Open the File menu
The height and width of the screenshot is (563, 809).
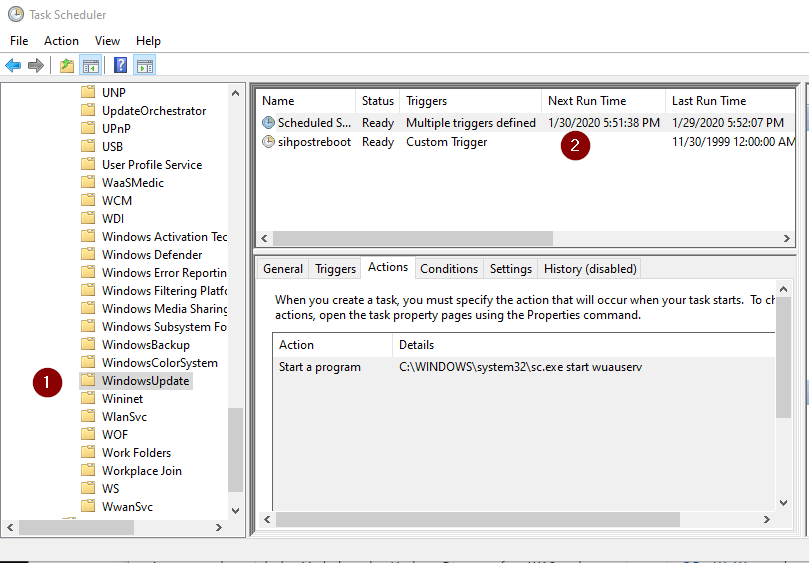point(19,41)
